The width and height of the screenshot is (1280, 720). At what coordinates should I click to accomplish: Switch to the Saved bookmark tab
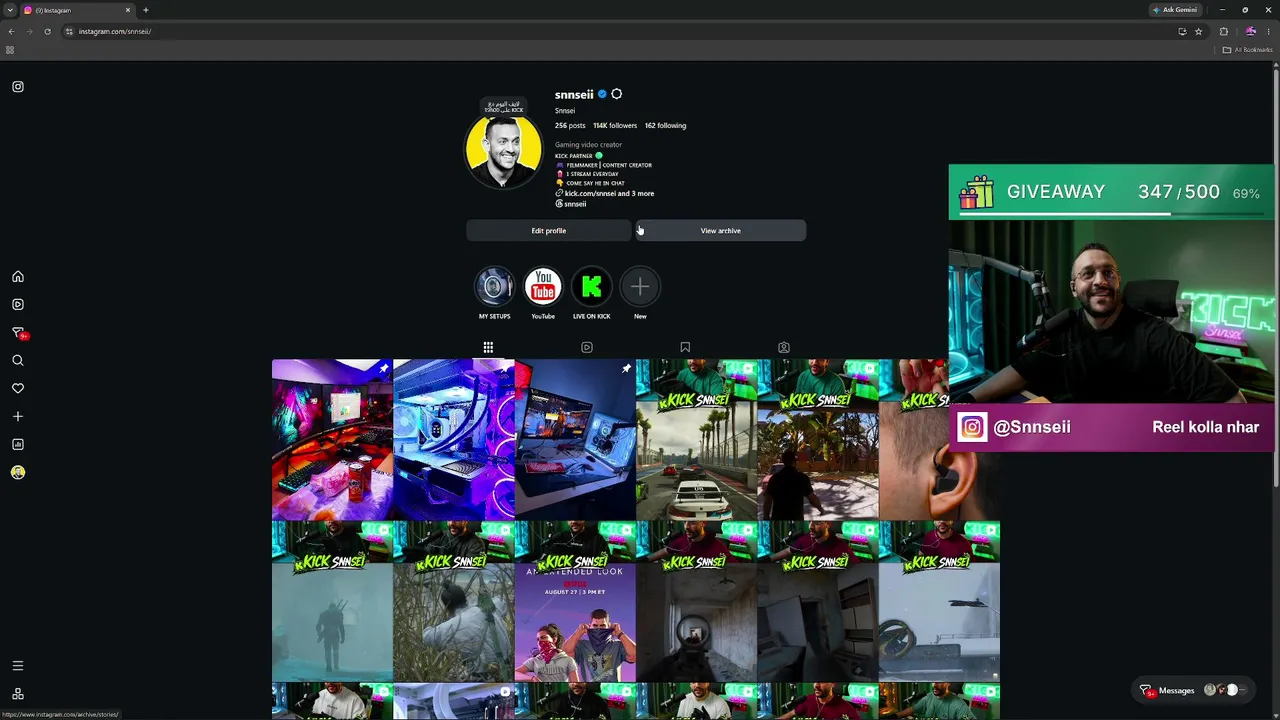coord(685,348)
